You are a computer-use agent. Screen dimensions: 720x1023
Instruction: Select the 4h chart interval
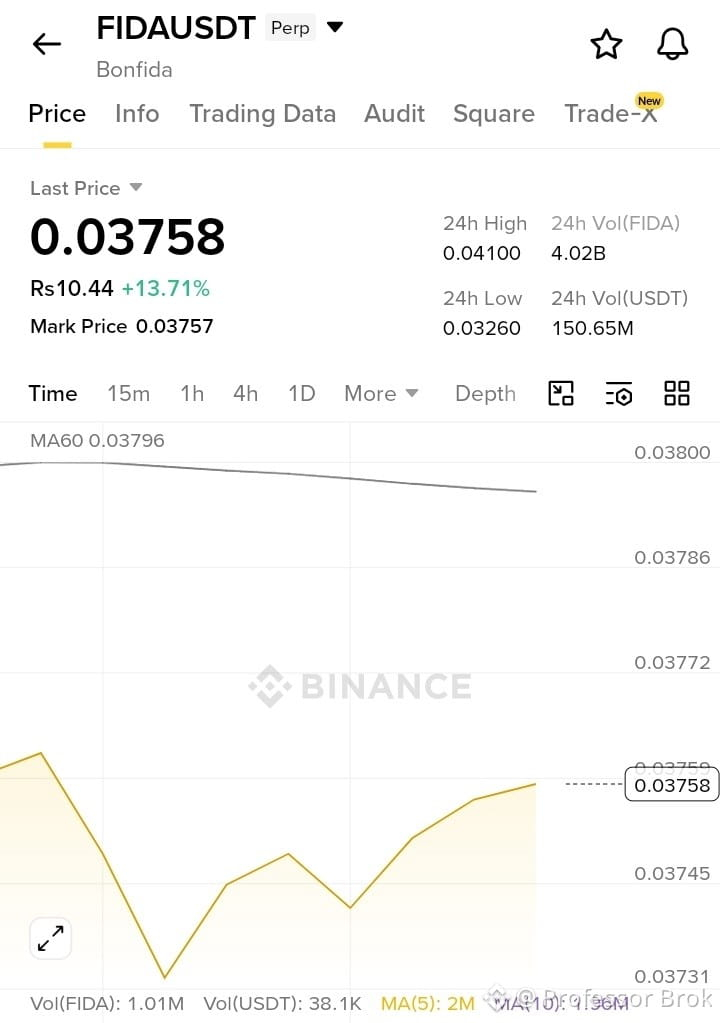[x=246, y=393]
